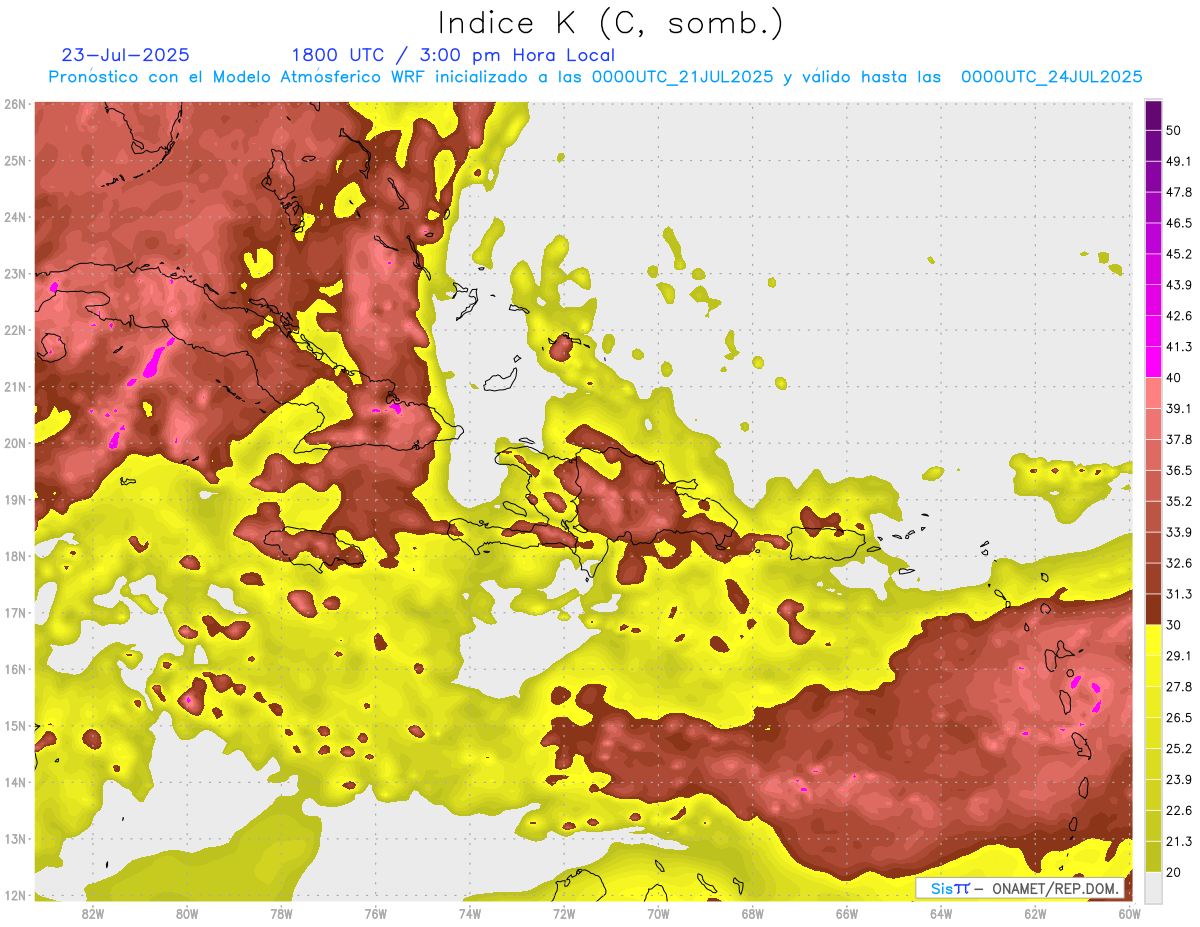Click the '25.2' colorbar value
This screenshot has width=1200, height=927.
(1179, 749)
